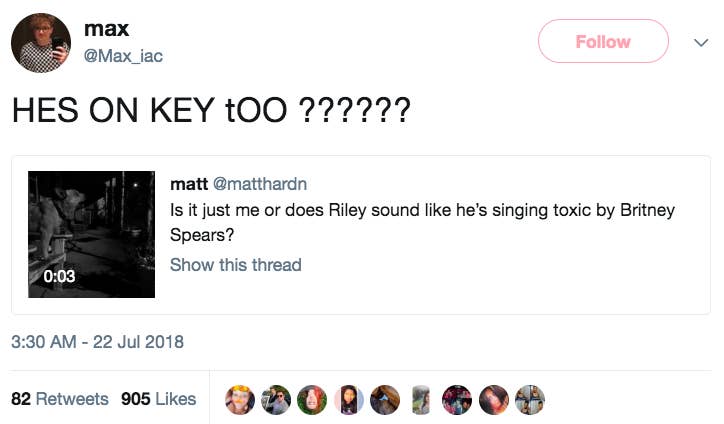View the 905 Likes list
The width and height of the screenshot is (724, 424).
[x=158, y=399]
